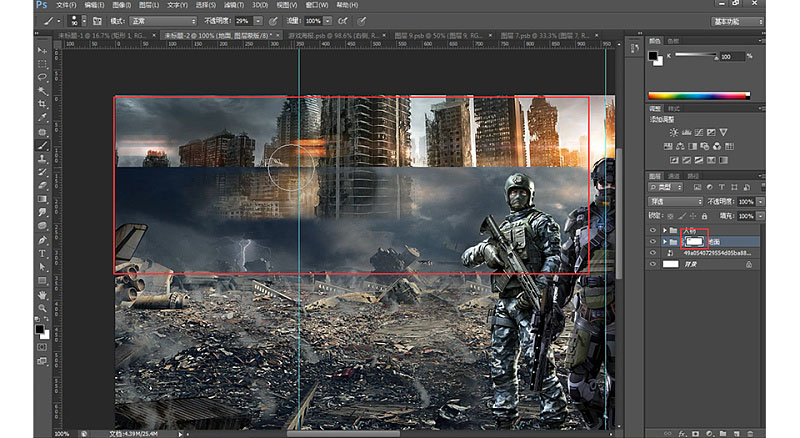Screen dimensions: 800x438
Task: Open the flow 100% slider arrow
Action: tap(328, 21)
